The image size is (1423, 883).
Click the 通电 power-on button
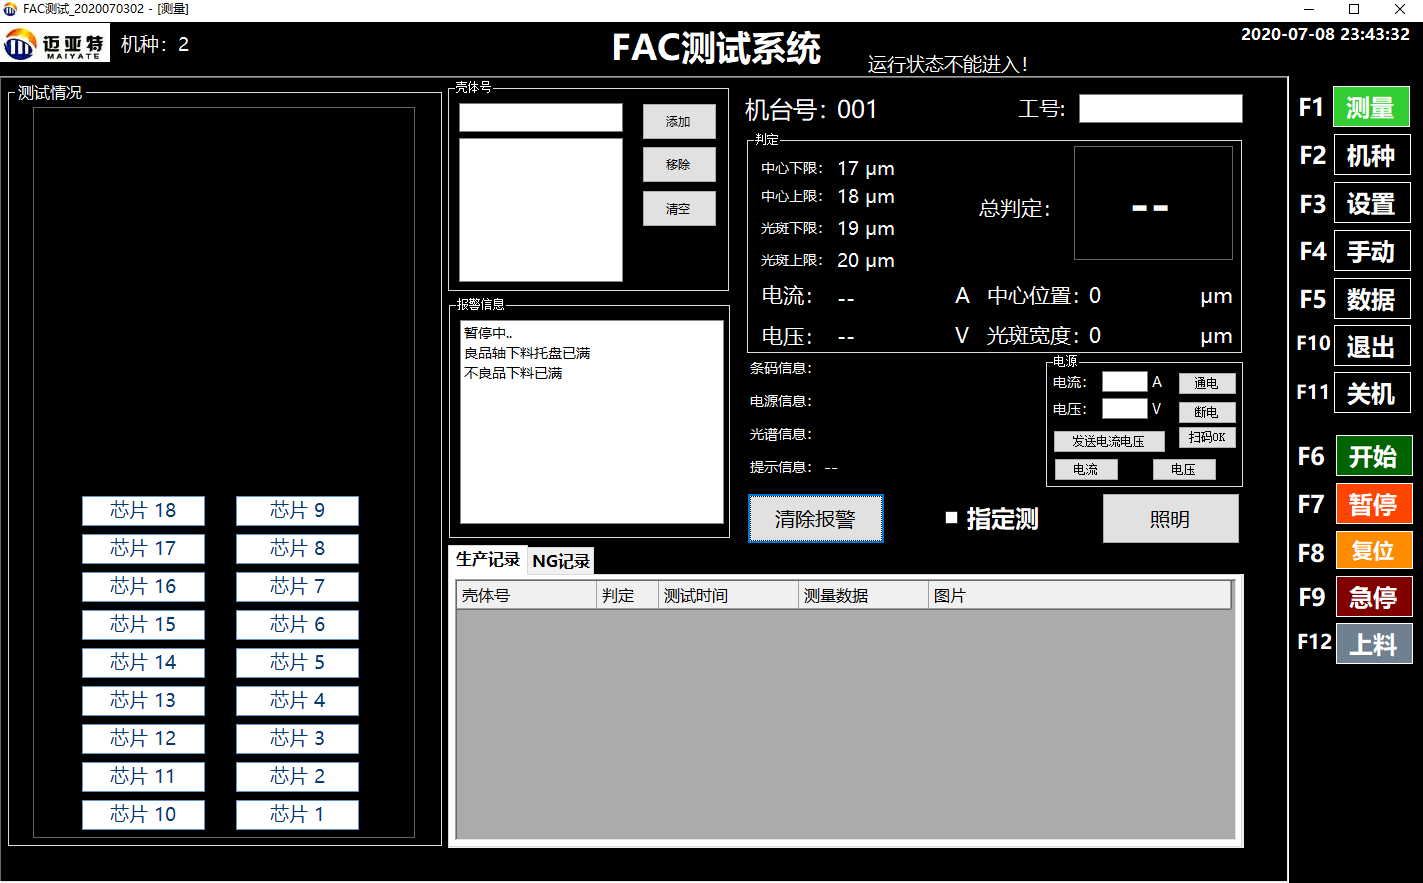coord(1206,383)
